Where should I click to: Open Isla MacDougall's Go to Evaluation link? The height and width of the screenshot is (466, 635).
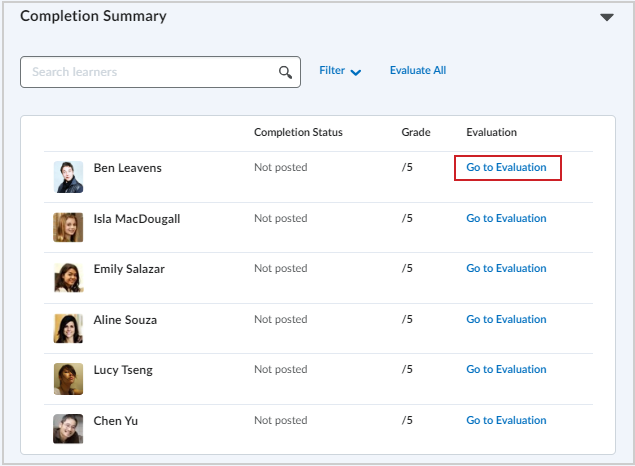click(506, 218)
